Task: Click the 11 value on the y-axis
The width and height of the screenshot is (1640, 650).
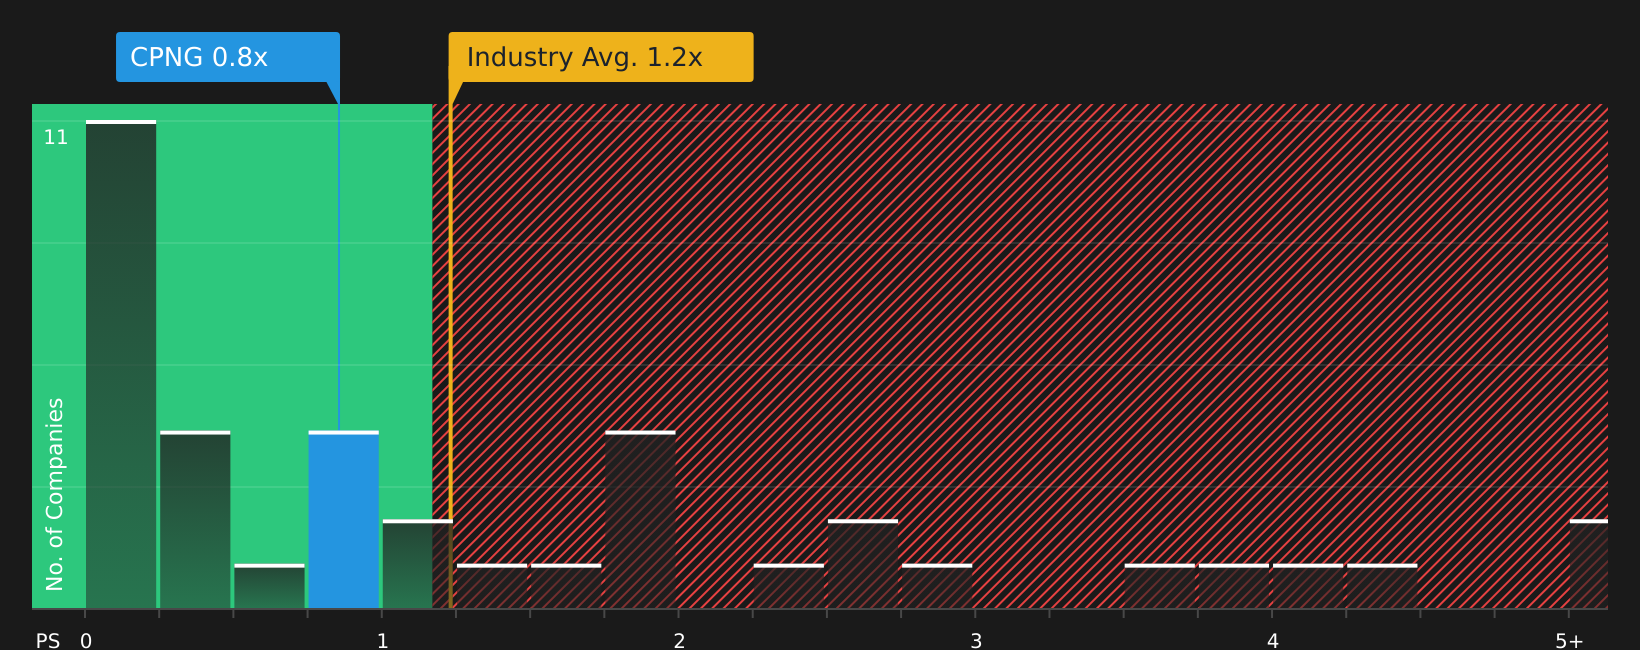Action: [56, 137]
